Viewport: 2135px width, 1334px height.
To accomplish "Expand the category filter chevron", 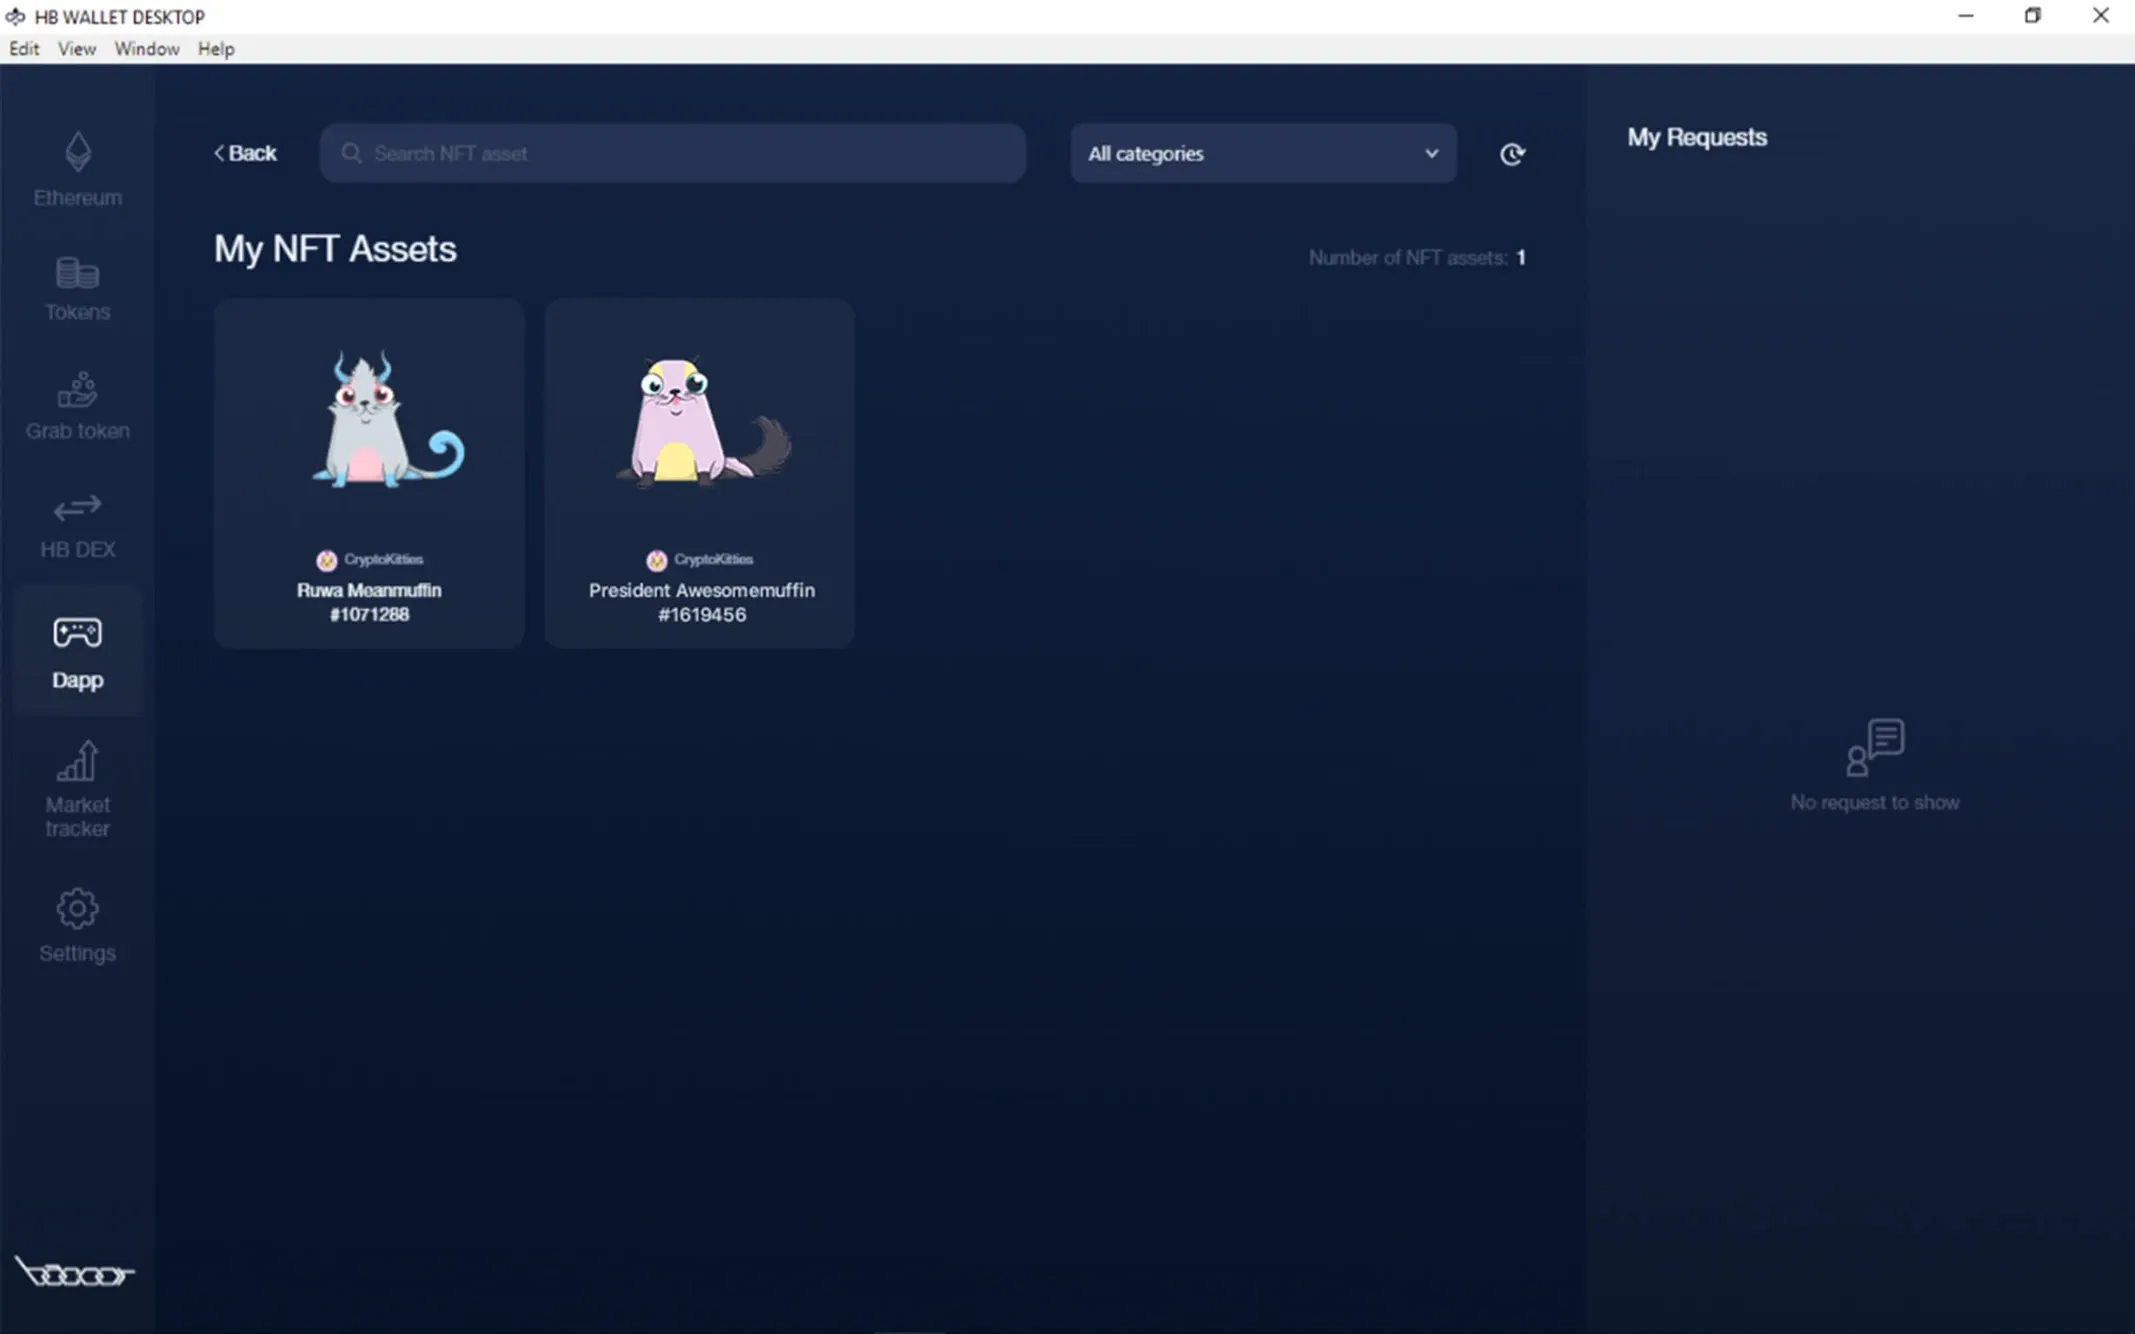I will point(1432,153).
